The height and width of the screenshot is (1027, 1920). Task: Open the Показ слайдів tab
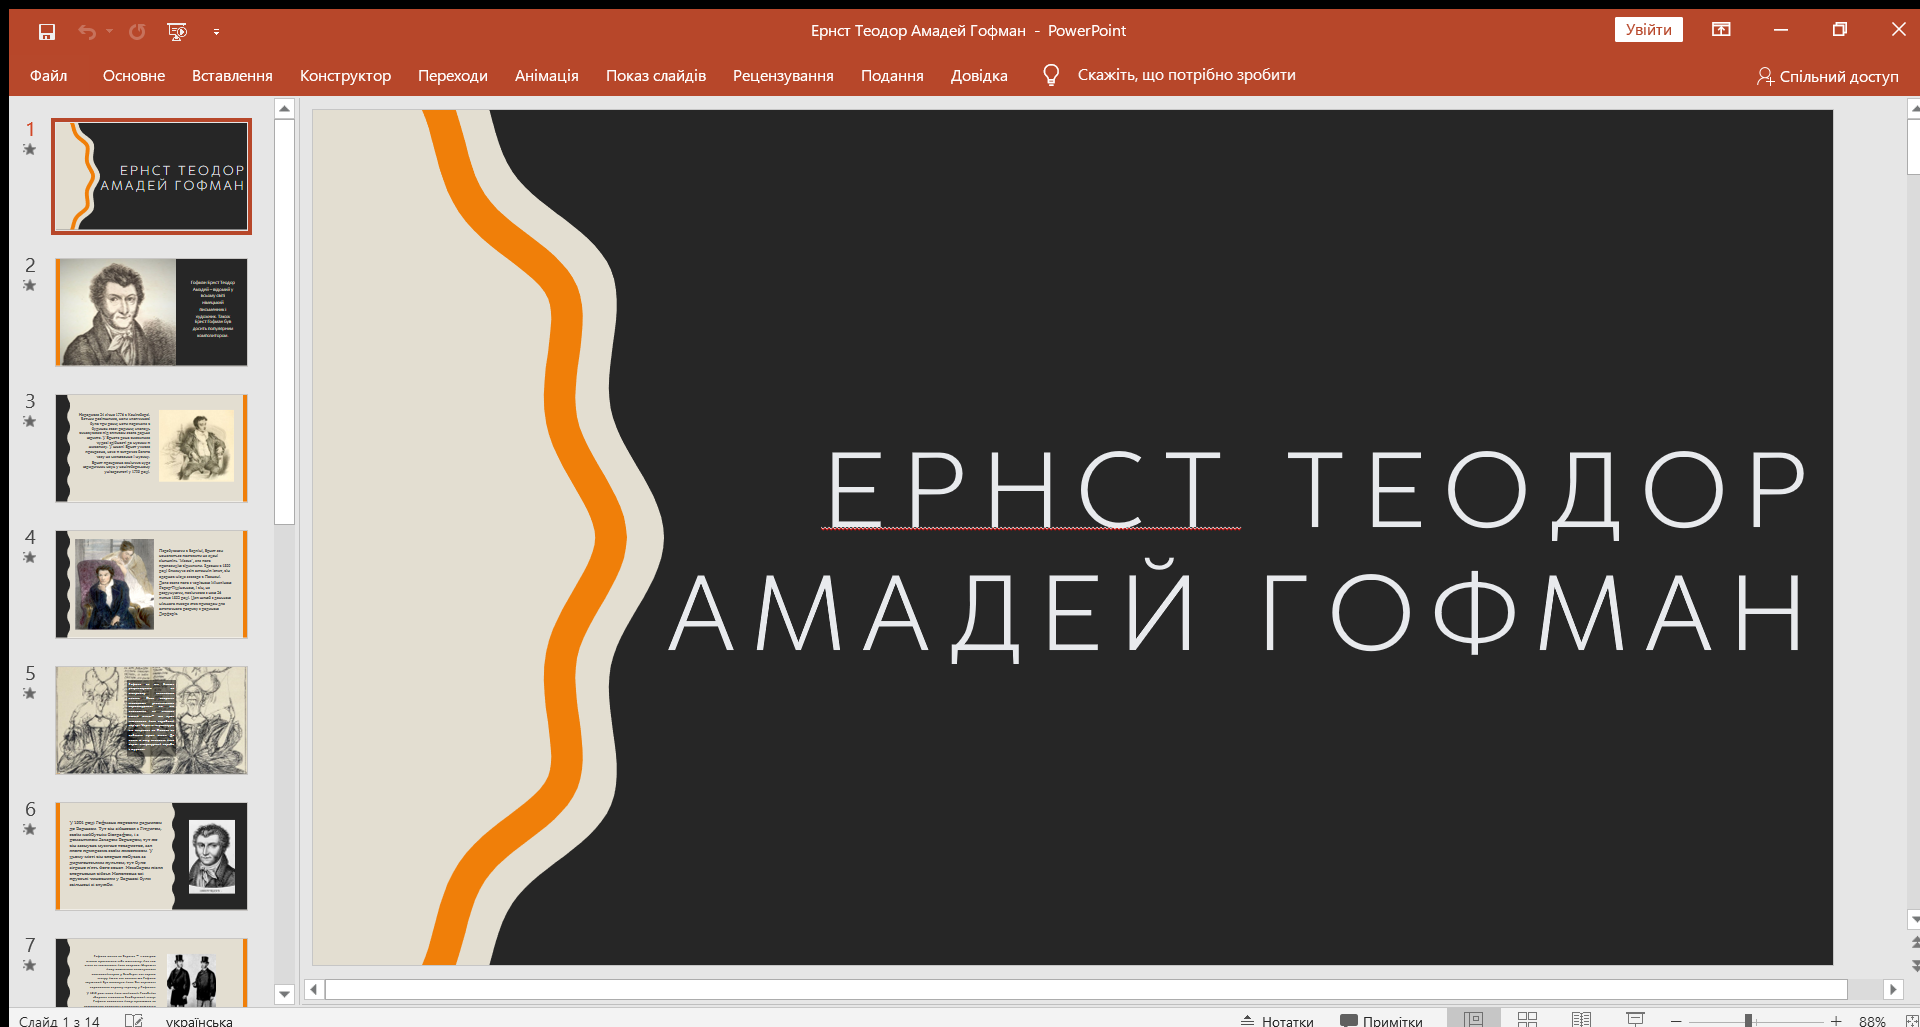(655, 76)
